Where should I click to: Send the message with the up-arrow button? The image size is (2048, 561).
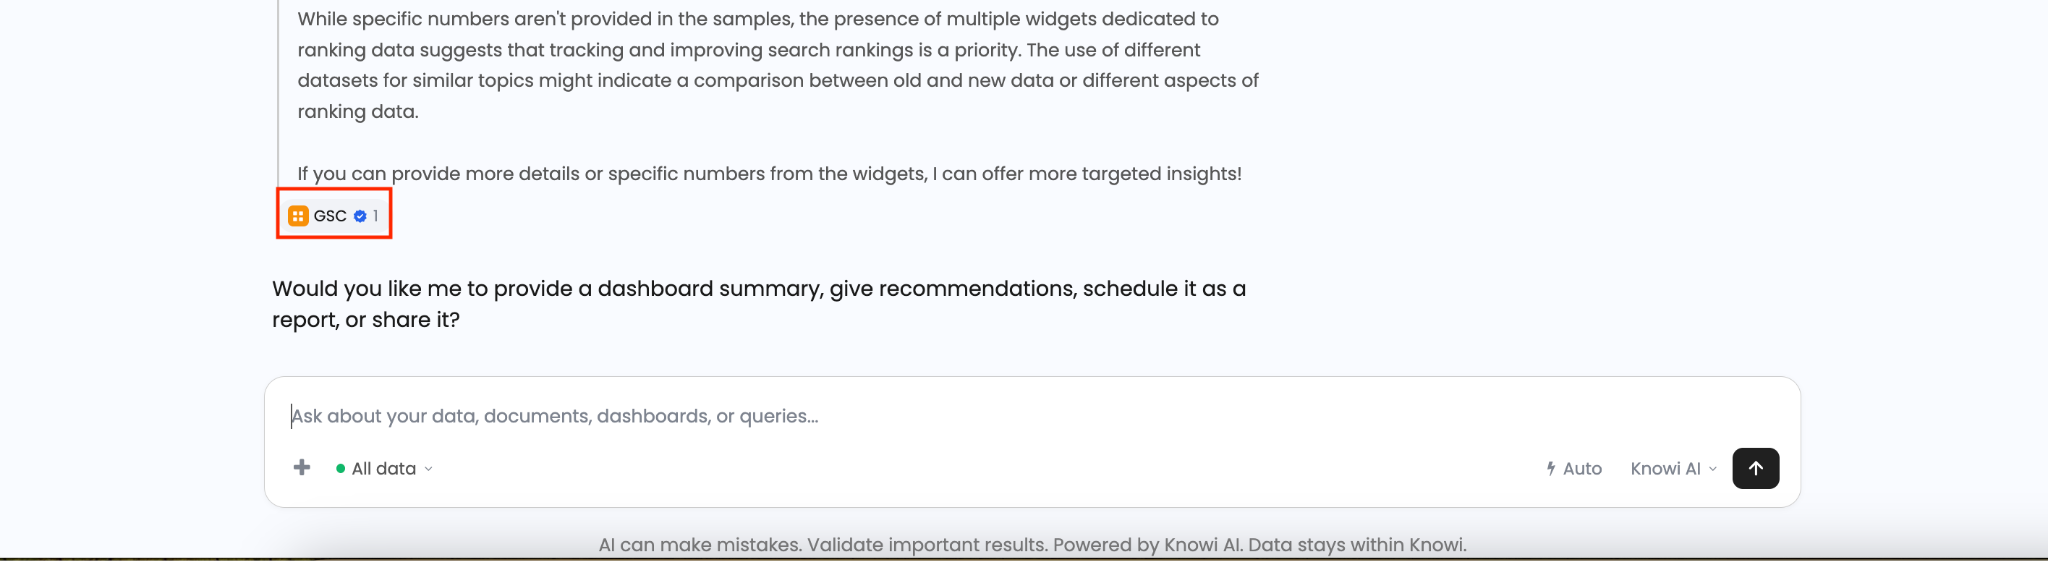pos(1755,468)
